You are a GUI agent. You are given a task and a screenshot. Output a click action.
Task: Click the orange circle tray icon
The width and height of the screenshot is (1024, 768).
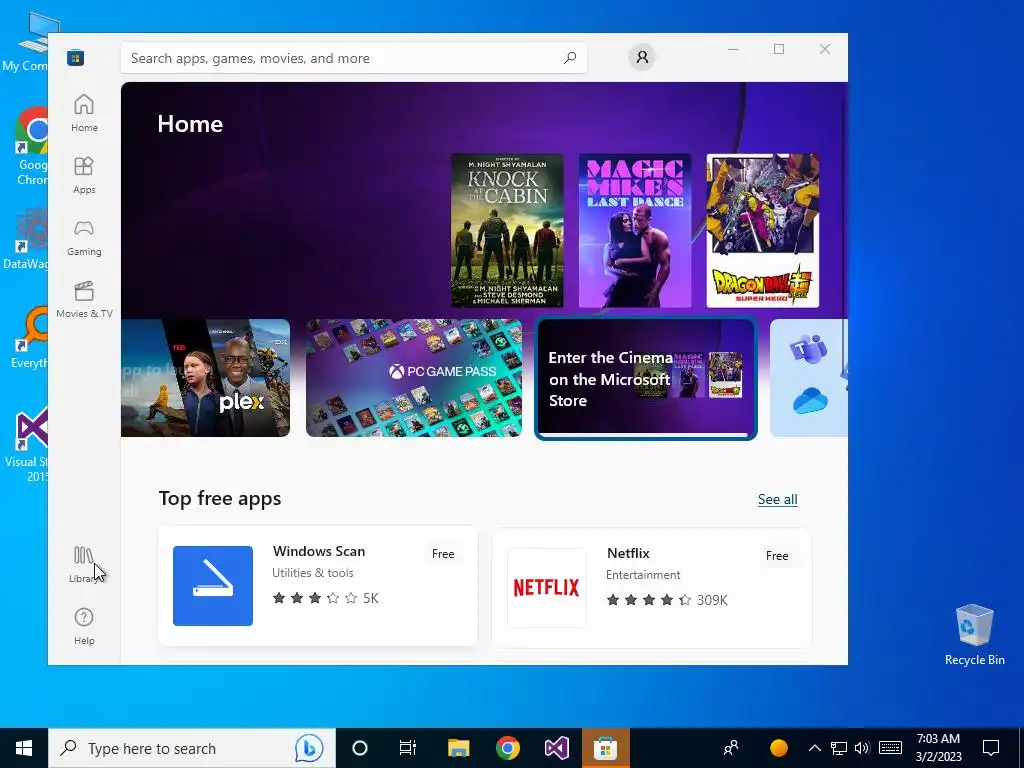click(778, 748)
